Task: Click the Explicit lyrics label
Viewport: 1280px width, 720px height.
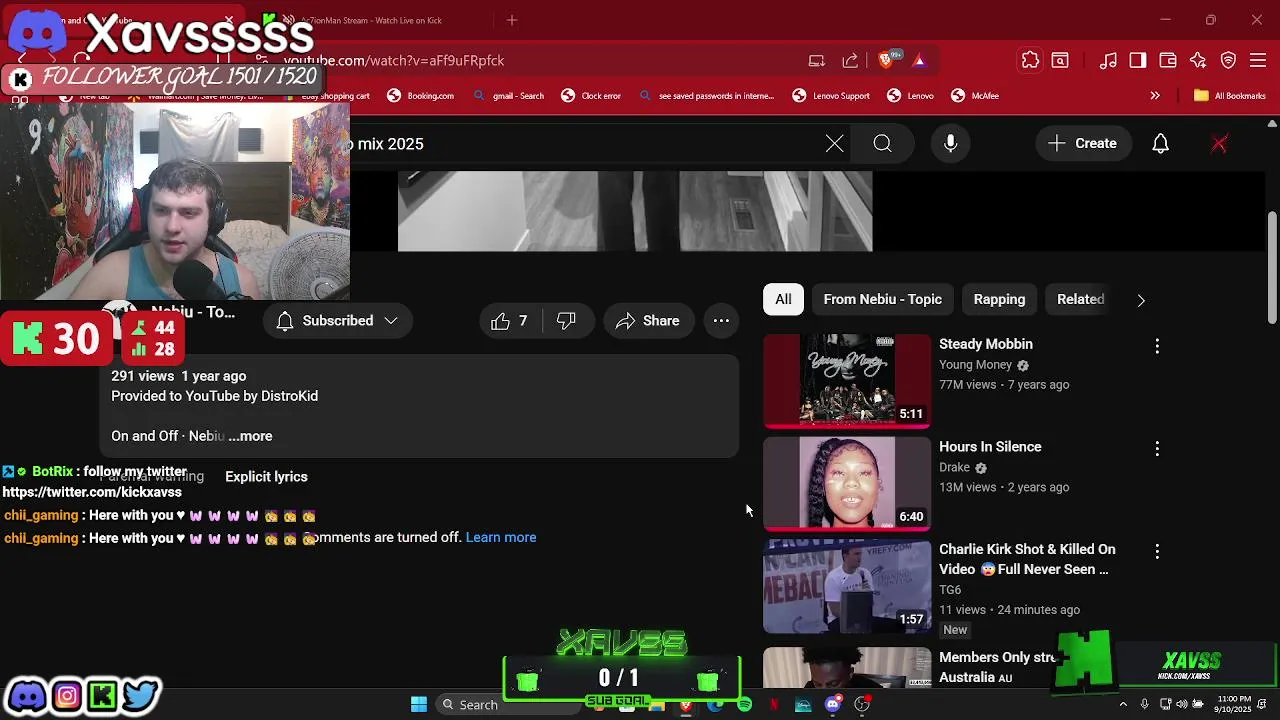Action: pos(266,477)
